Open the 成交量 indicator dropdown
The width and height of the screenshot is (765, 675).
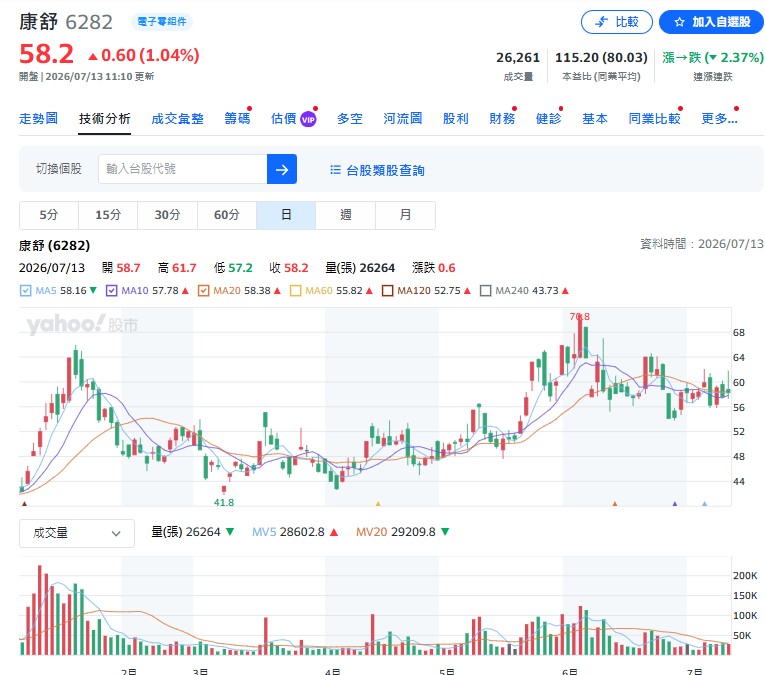point(77,533)
